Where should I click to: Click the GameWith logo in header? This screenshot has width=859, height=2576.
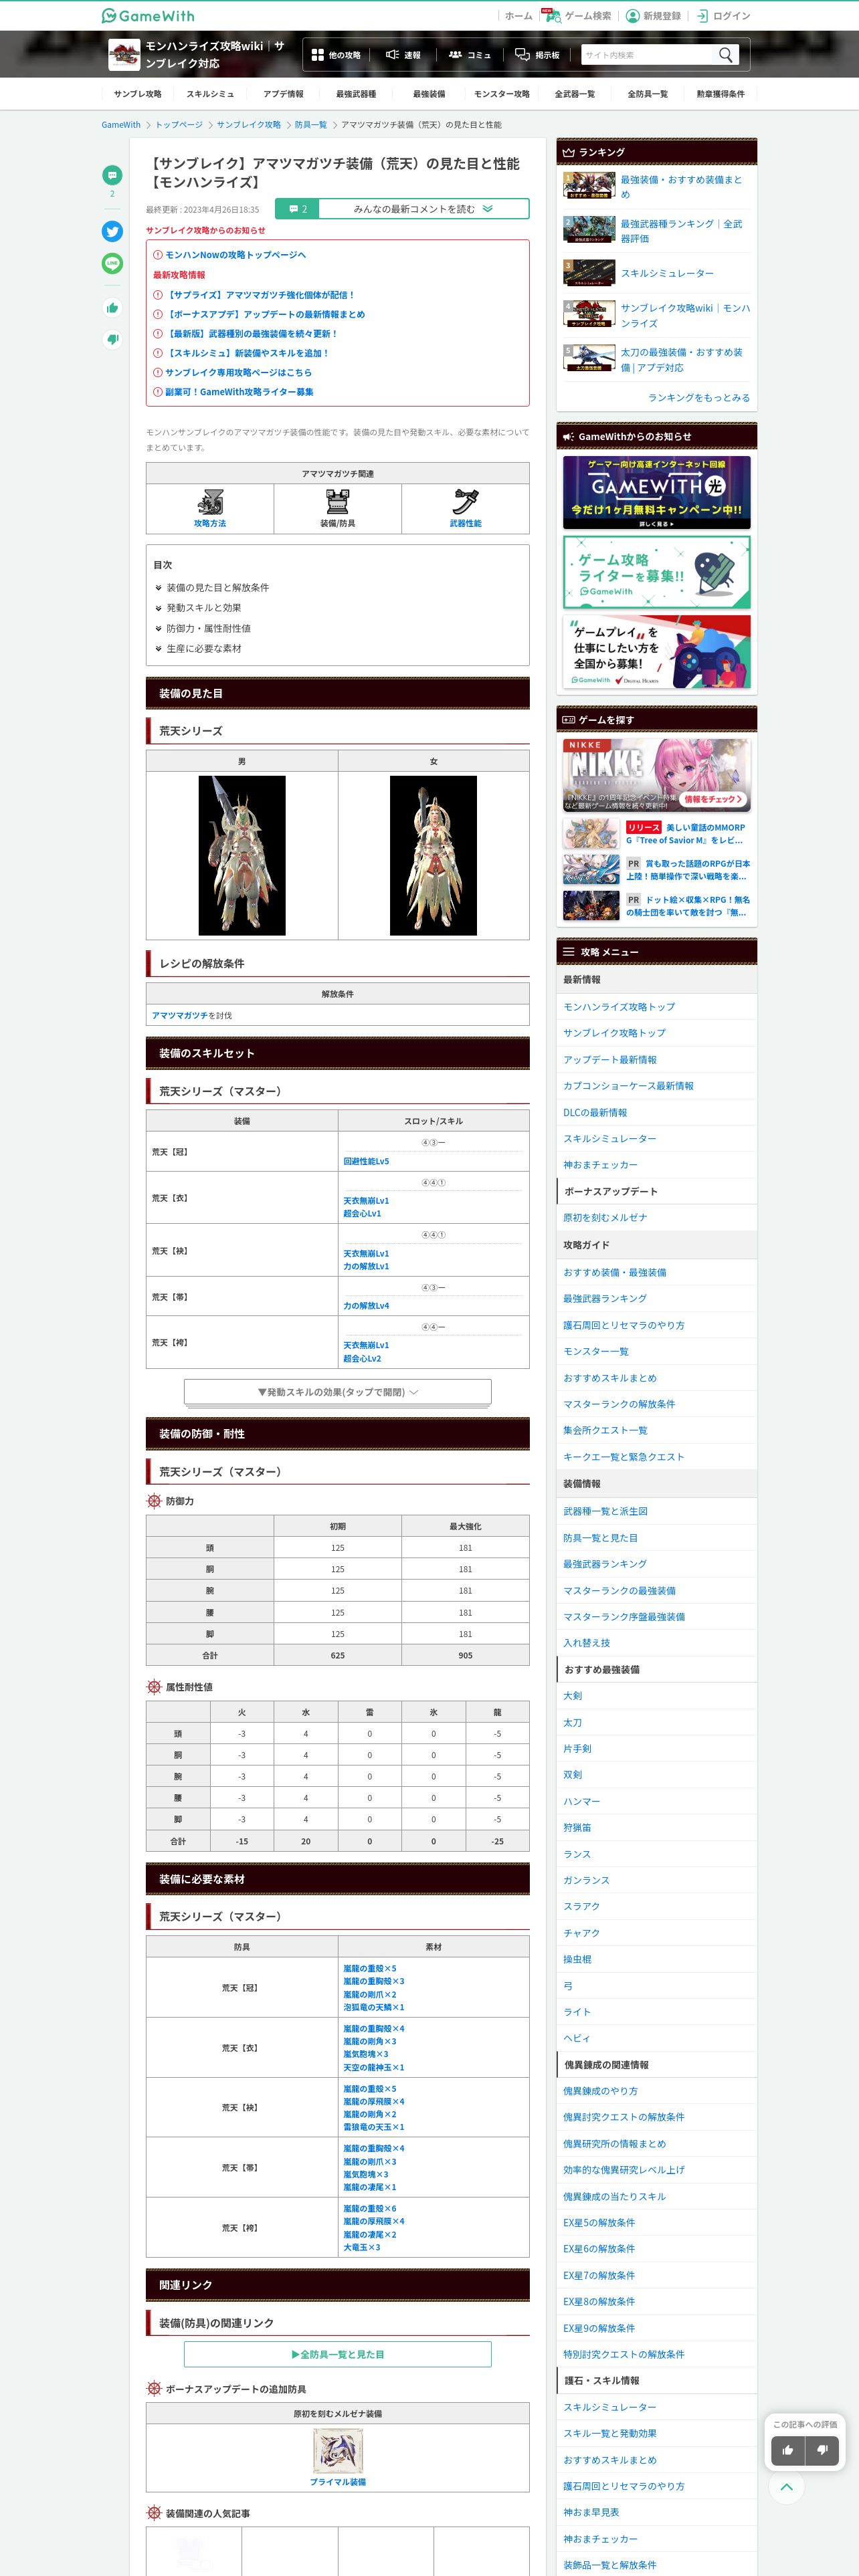pyautogui.click(x=148, y=15)
